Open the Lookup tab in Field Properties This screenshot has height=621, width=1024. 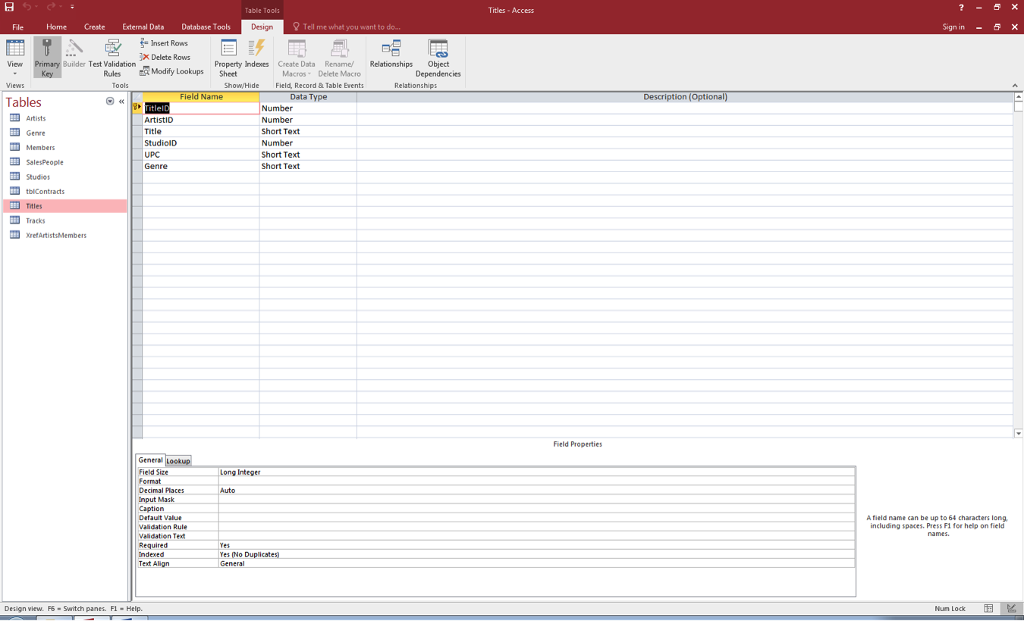179,461
